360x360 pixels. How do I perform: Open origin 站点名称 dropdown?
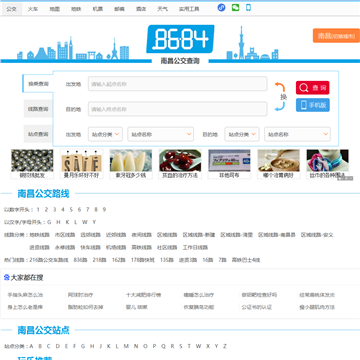click(x=161, y=134)
